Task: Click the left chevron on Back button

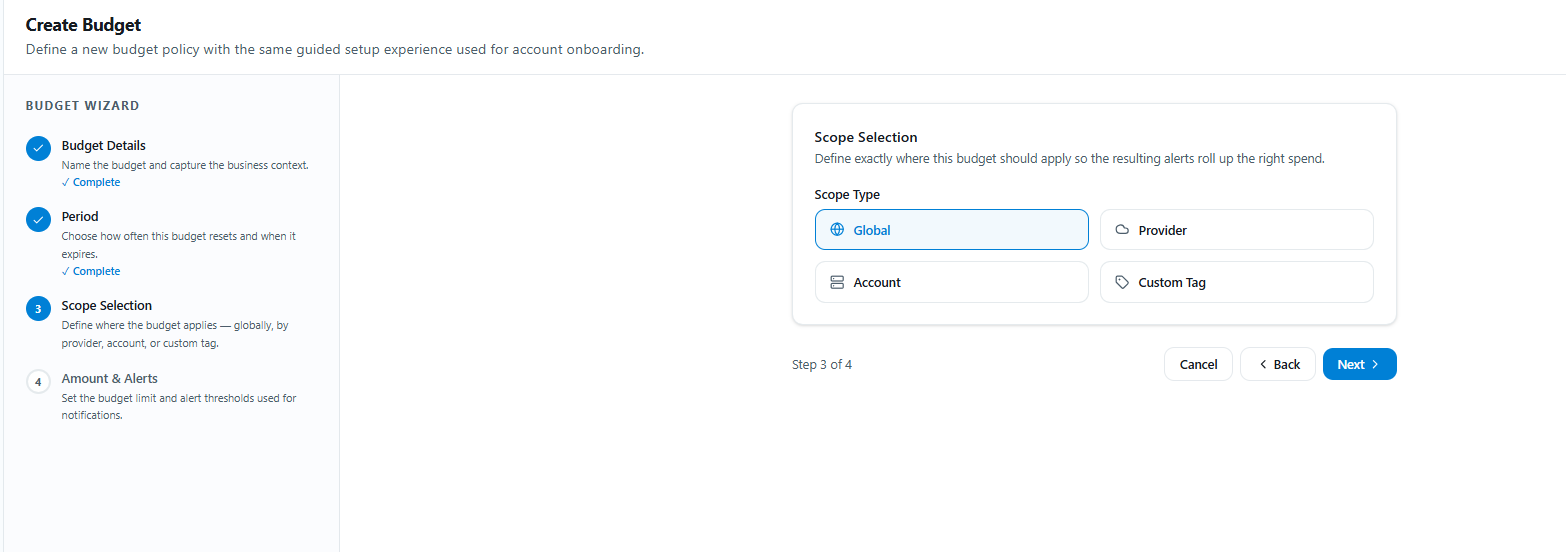Action: 1263,364
